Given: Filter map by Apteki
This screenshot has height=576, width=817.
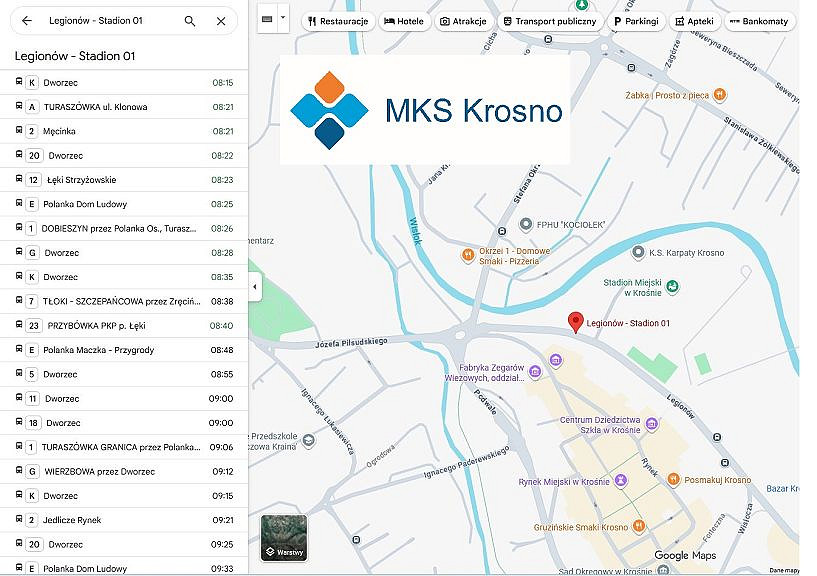Looking at the screenshot, I should click(695, 21).
